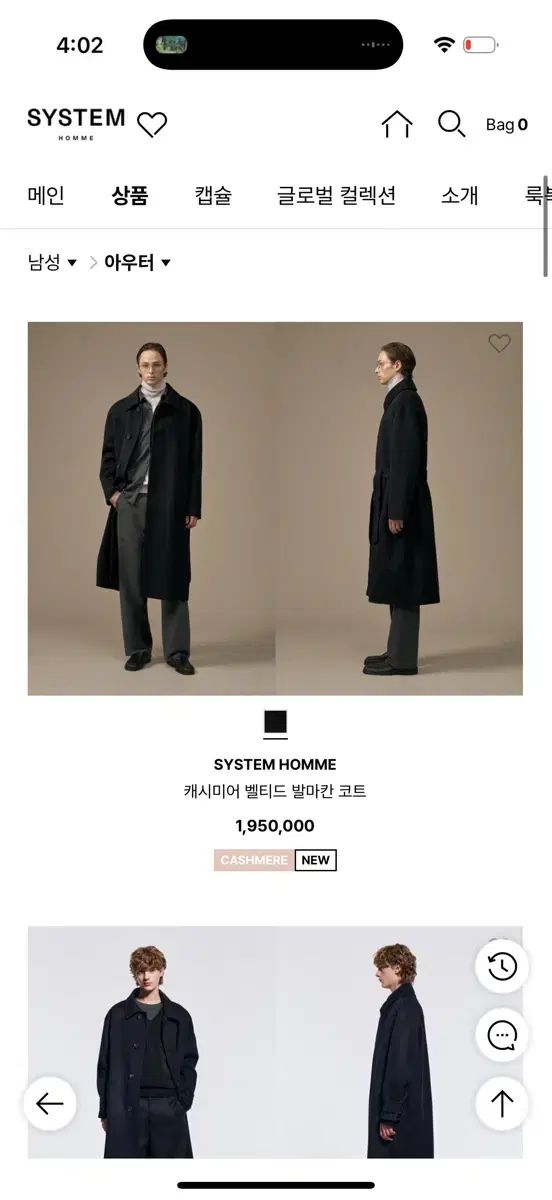The image size is (552, 1200).
Task: Open search with the magnifier icon
Action: click(x=452, y=124)
